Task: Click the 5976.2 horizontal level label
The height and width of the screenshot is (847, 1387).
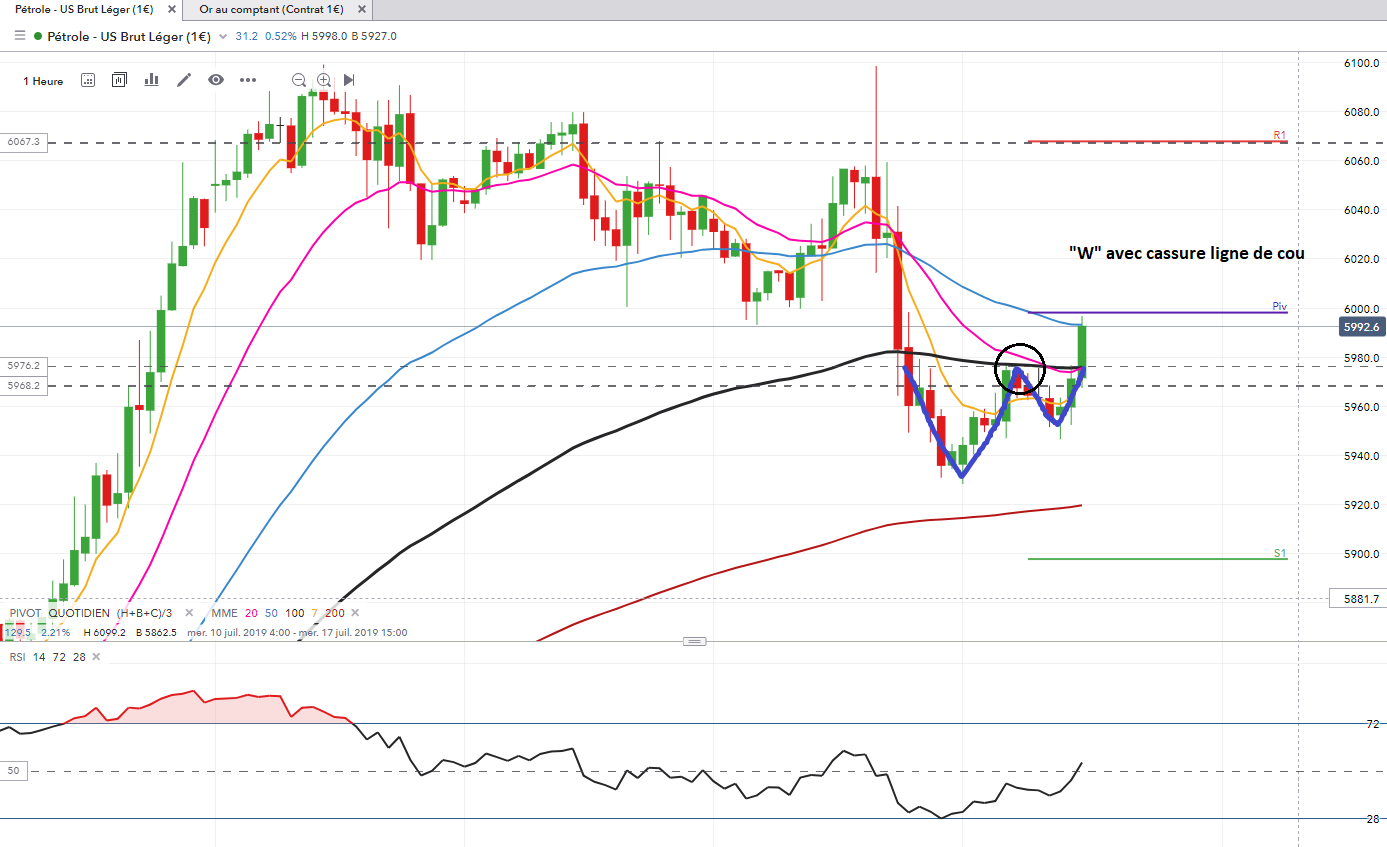Action: (23, 366)
